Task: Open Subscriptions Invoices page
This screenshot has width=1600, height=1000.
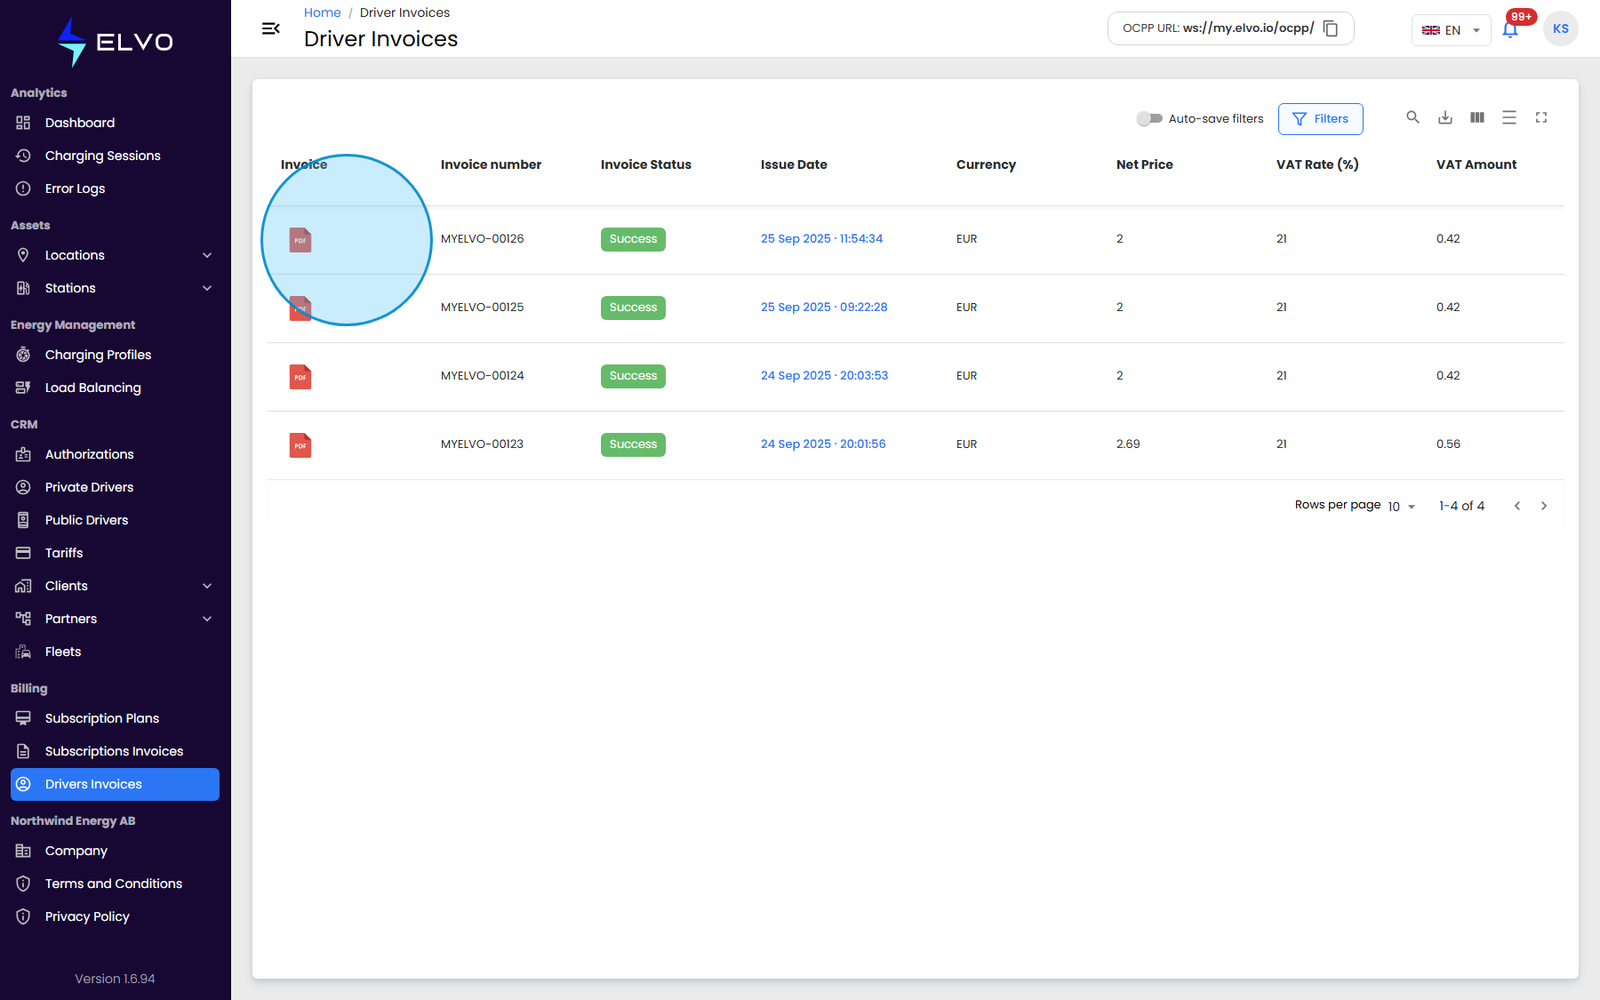Action: point(115,751)
